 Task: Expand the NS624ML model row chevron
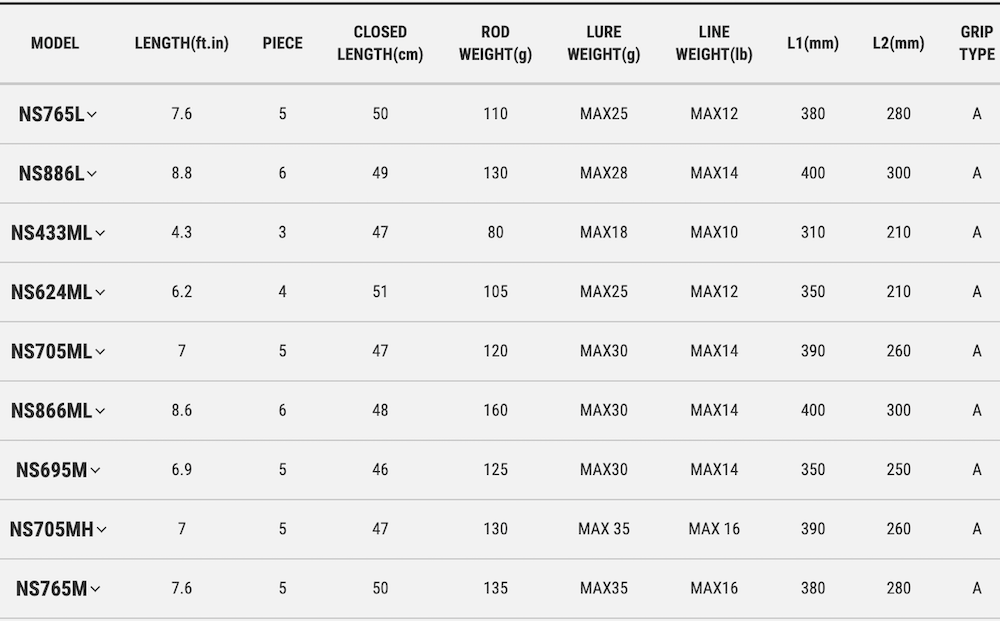click(x=100, y=293)
